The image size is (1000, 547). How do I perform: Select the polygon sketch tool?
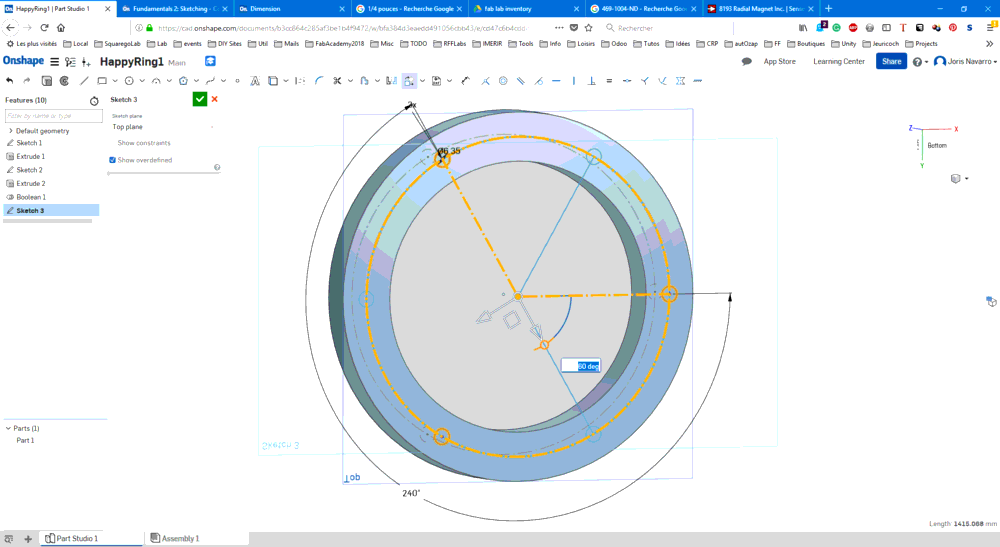[x=184, y=81]
